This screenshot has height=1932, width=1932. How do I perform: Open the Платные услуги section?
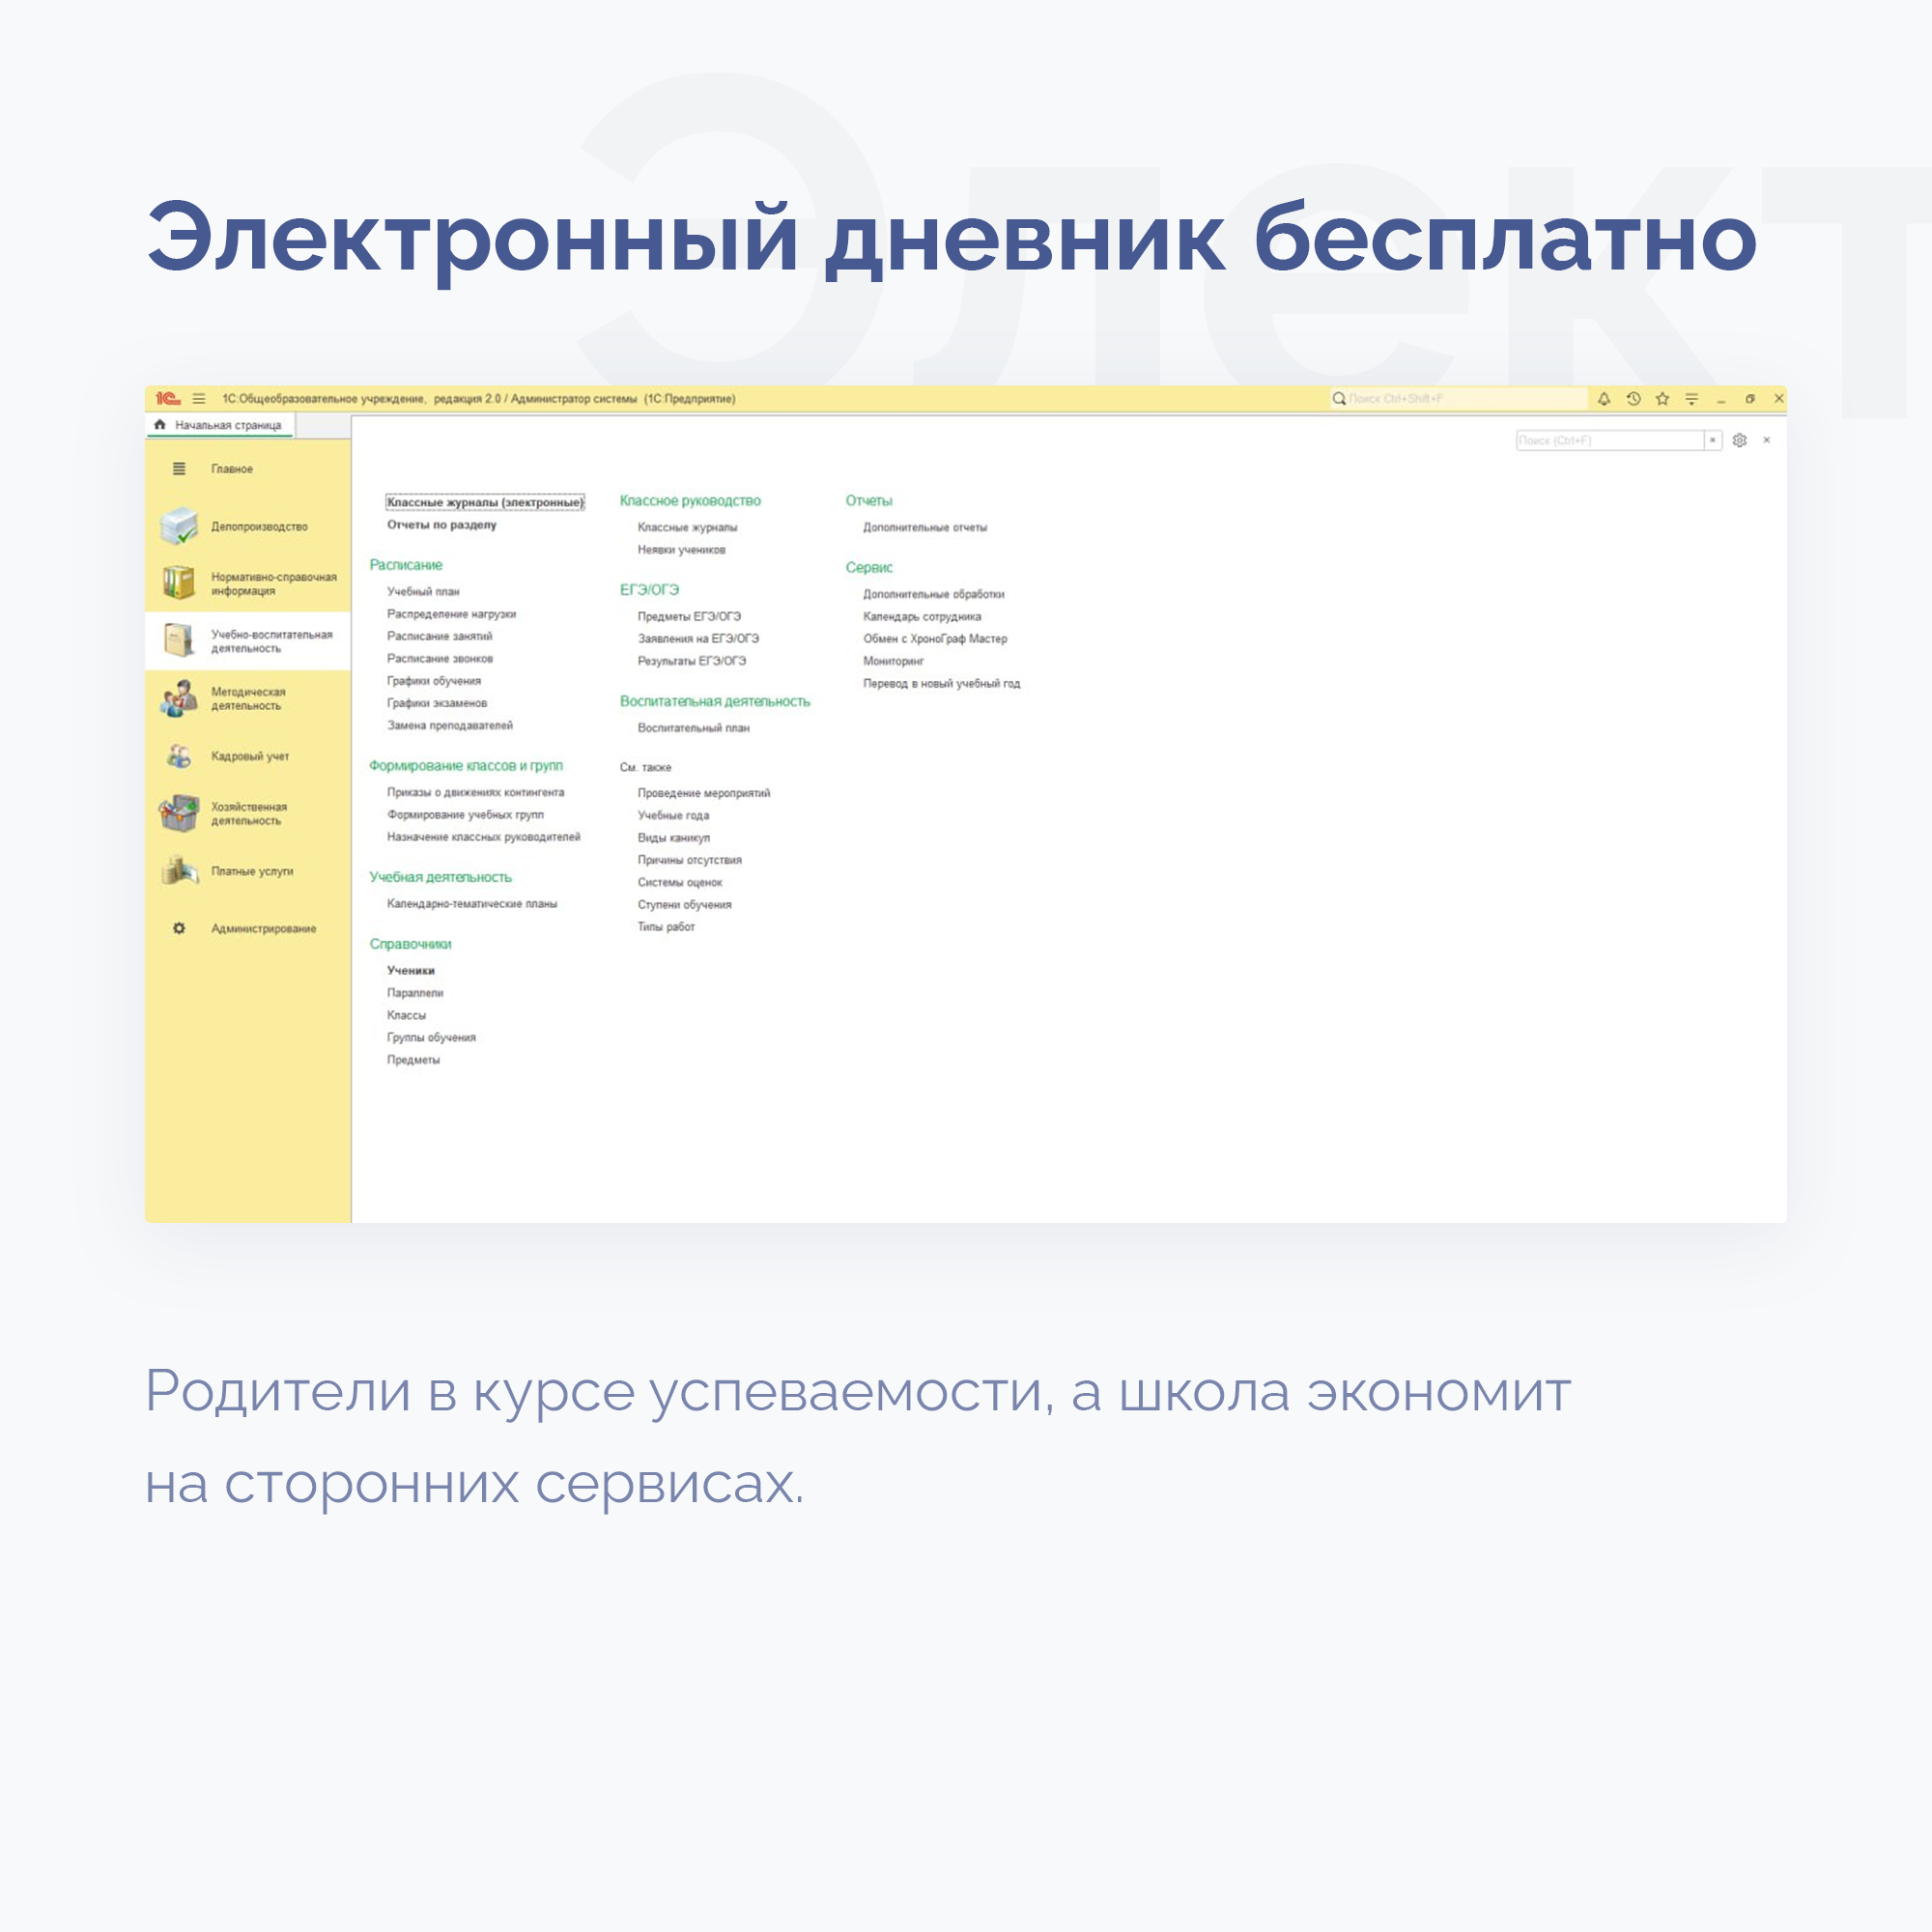248,871
